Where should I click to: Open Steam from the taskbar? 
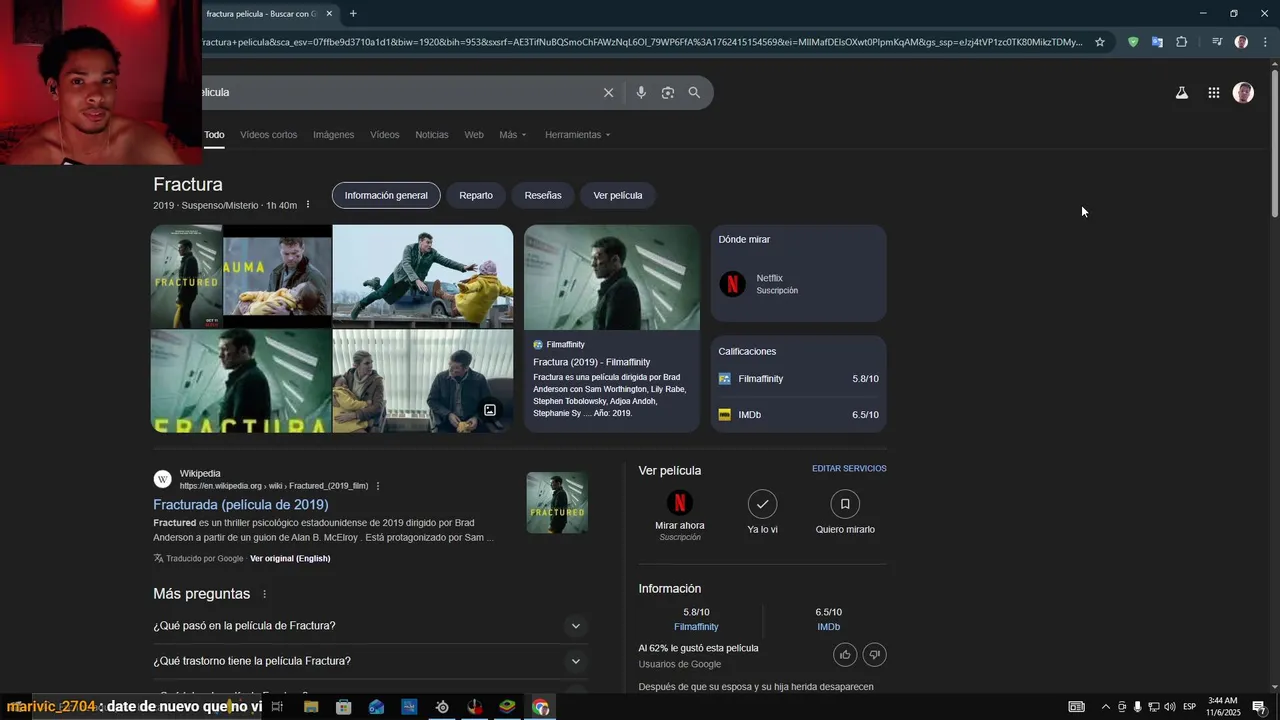click(442, 707)
